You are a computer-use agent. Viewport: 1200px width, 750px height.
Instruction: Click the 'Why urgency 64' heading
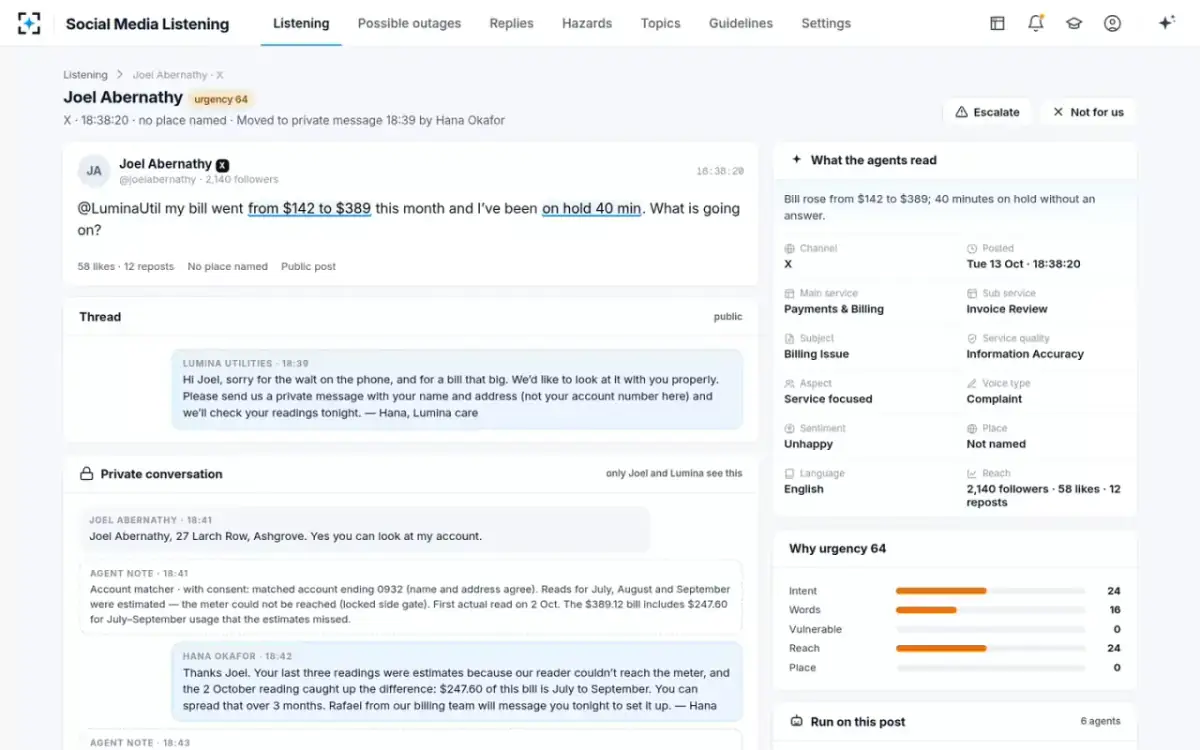837,548
